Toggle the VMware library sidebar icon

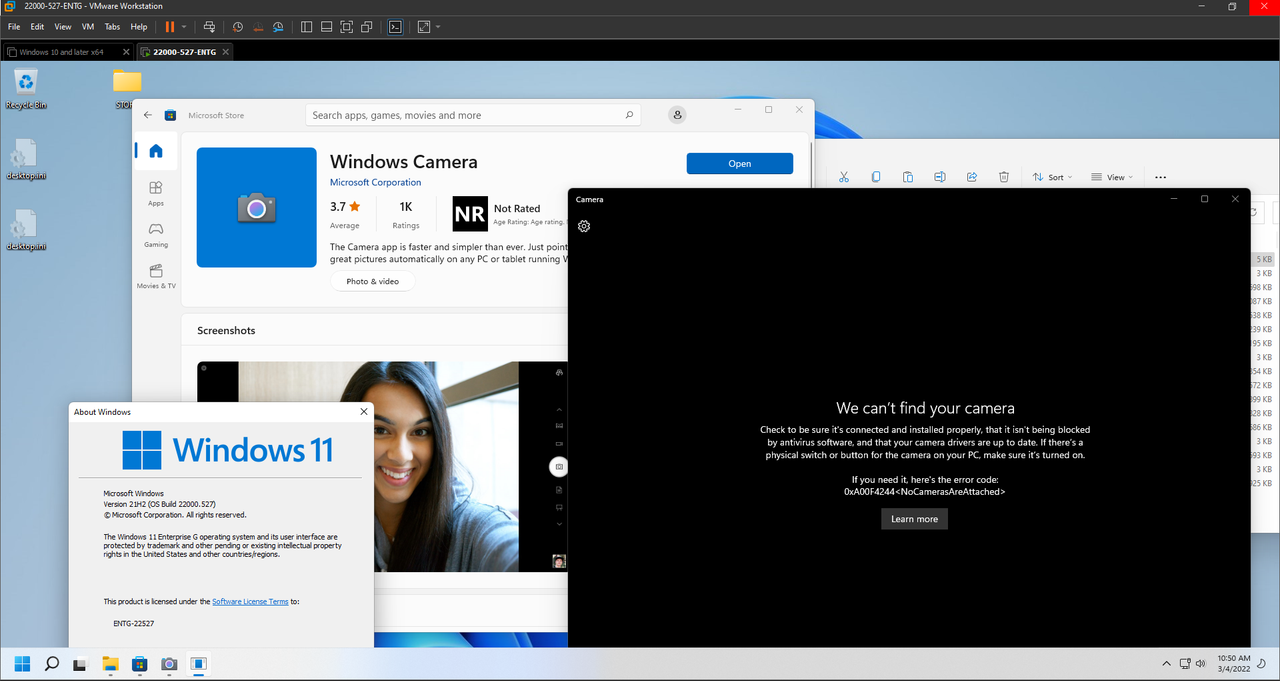306,27
